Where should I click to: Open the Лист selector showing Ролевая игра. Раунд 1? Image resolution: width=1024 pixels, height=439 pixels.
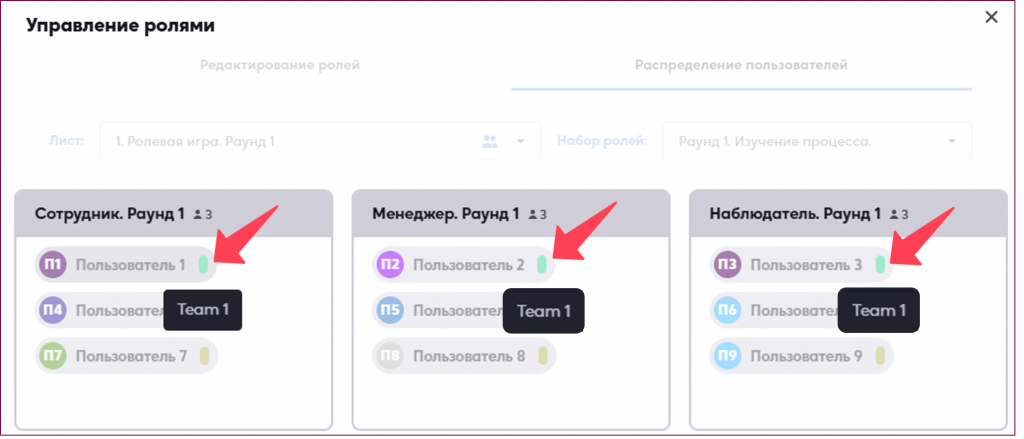coord(320,141)
